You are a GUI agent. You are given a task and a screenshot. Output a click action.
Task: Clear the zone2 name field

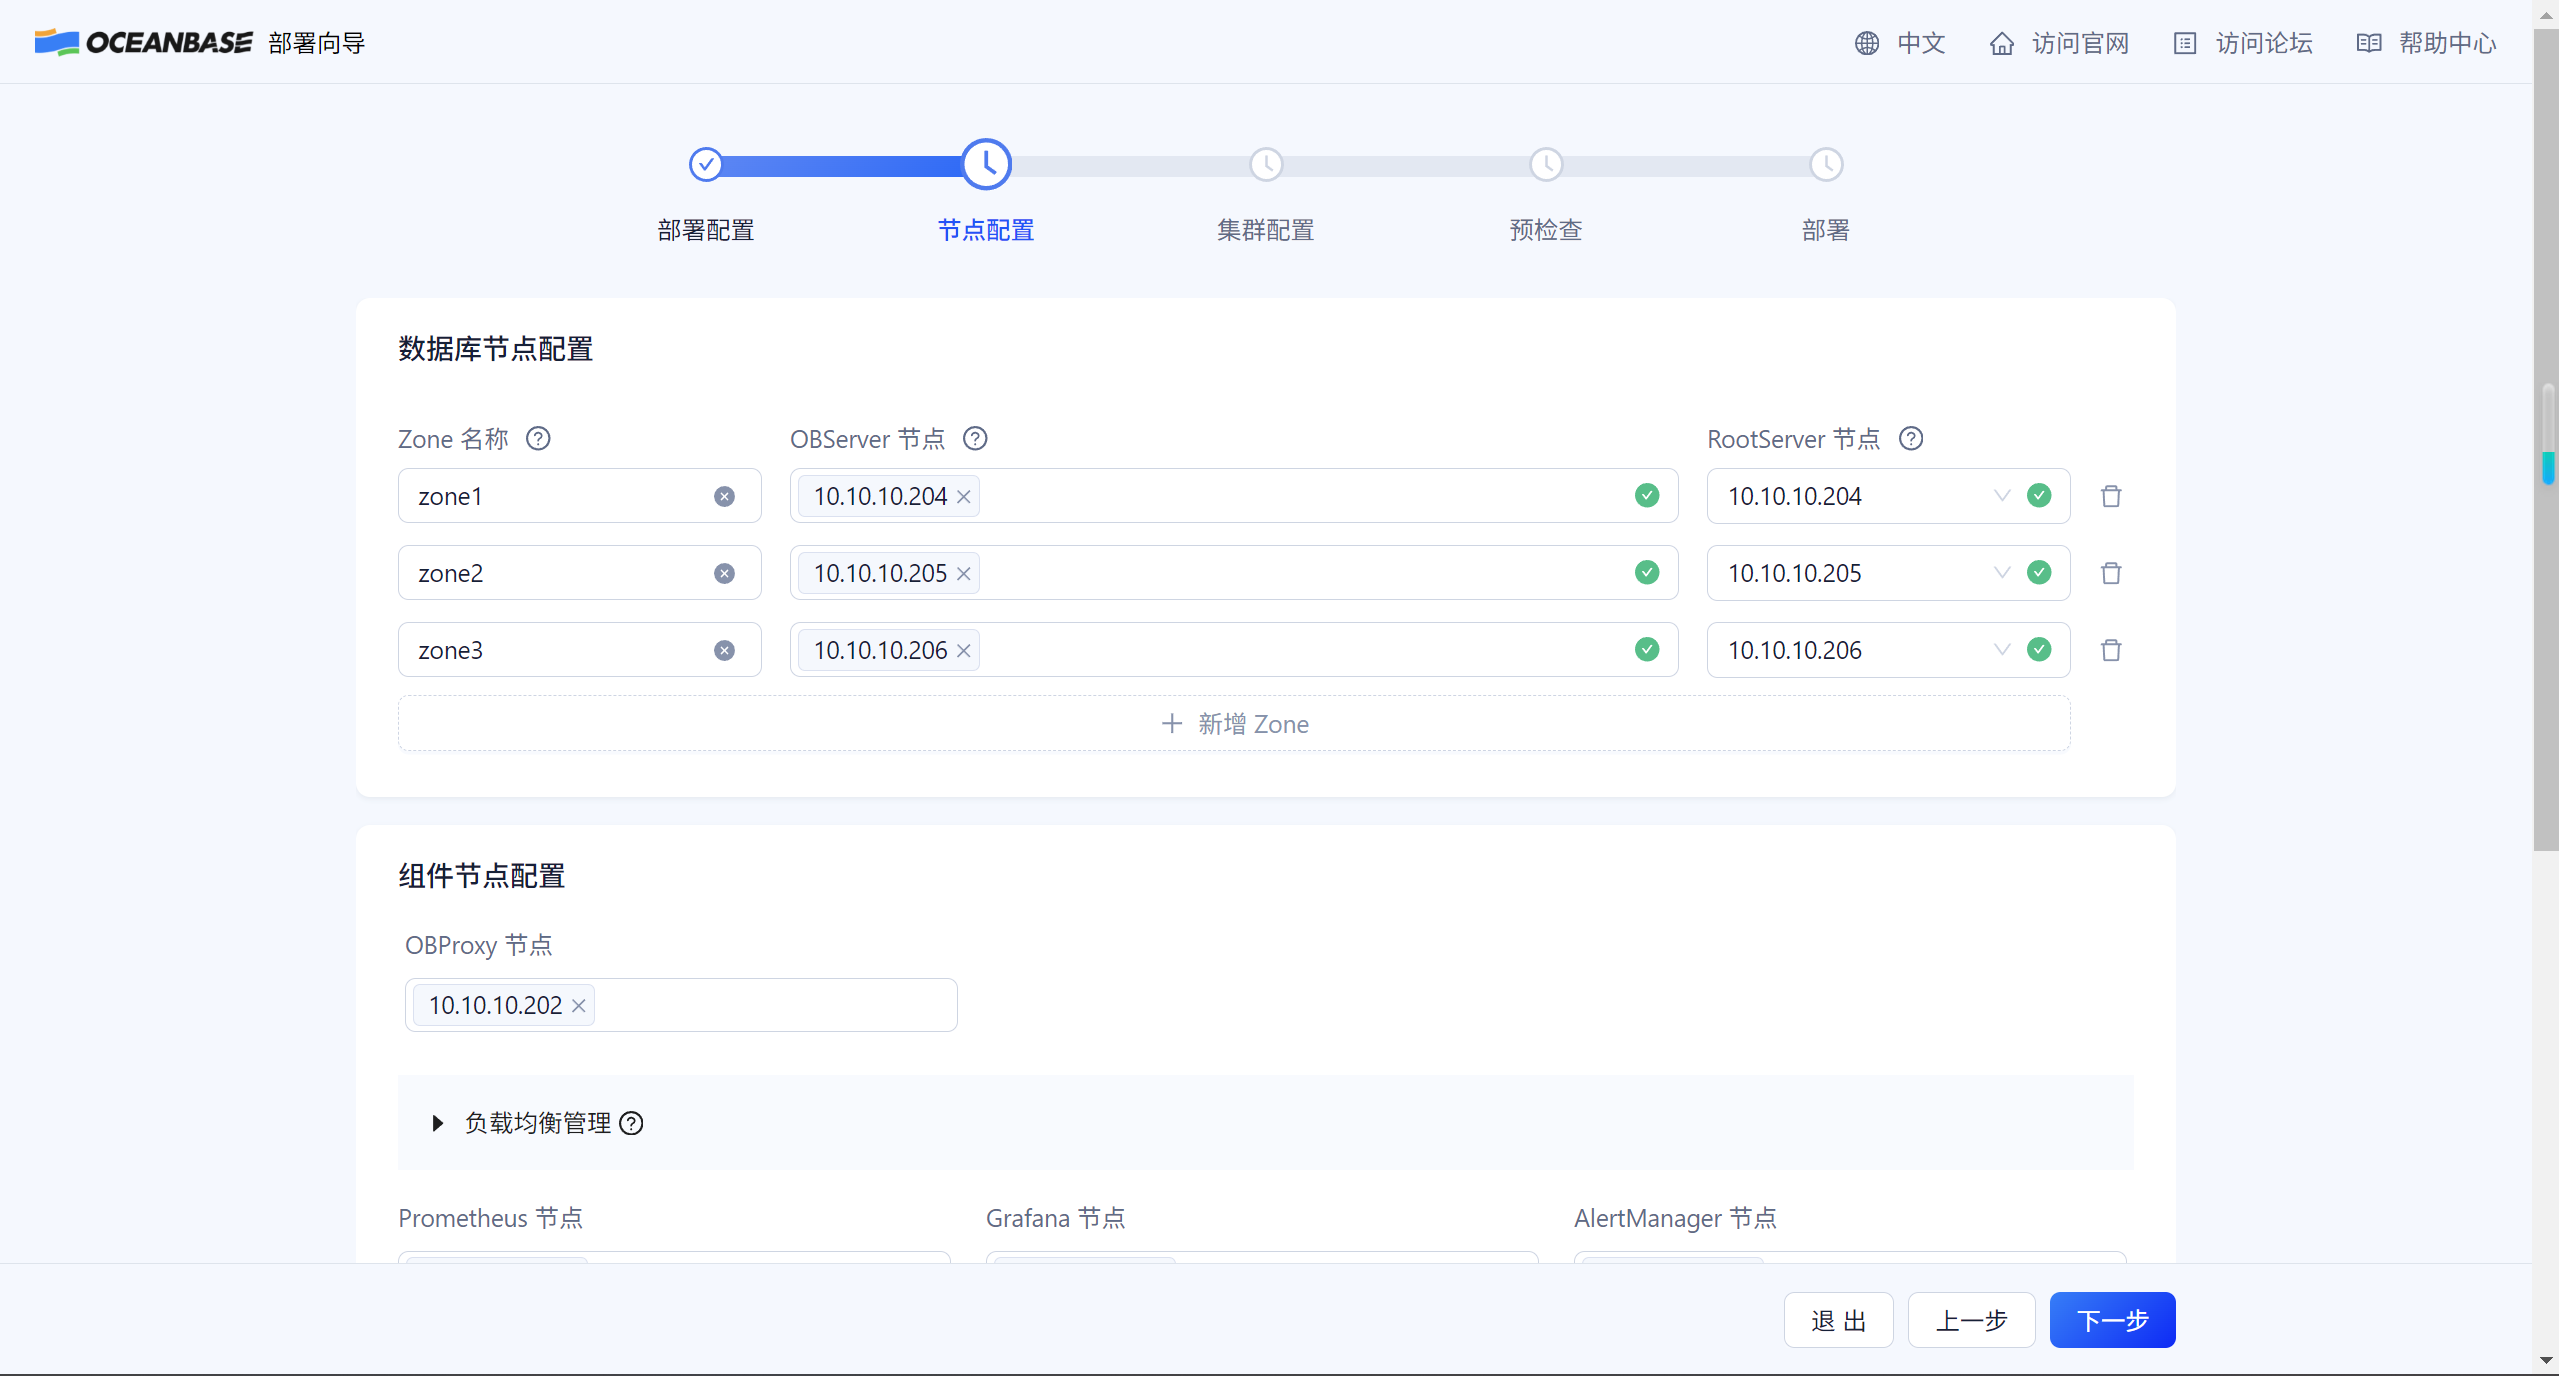(724, 573)
